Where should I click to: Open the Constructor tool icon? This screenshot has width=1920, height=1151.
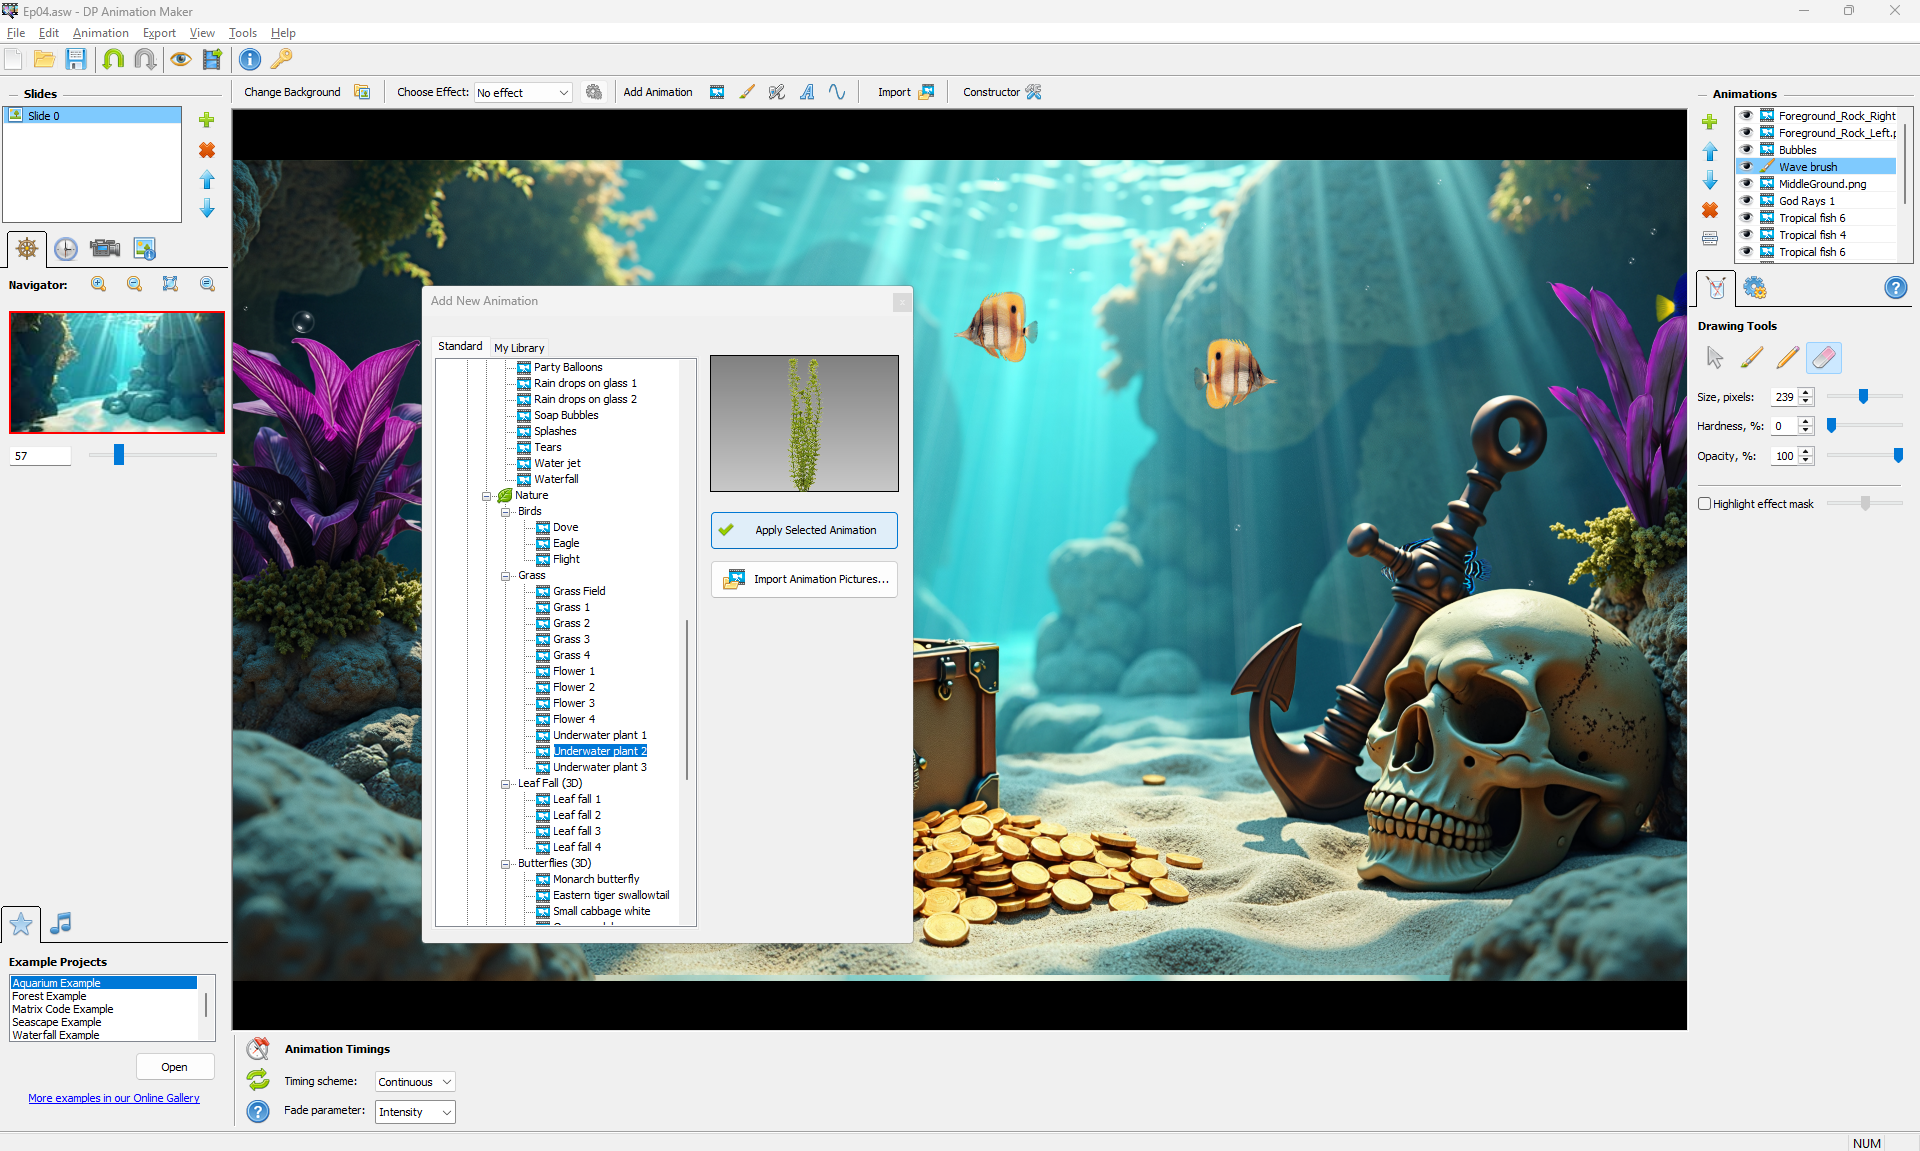pyautogui.click(x=1034, y=92)
